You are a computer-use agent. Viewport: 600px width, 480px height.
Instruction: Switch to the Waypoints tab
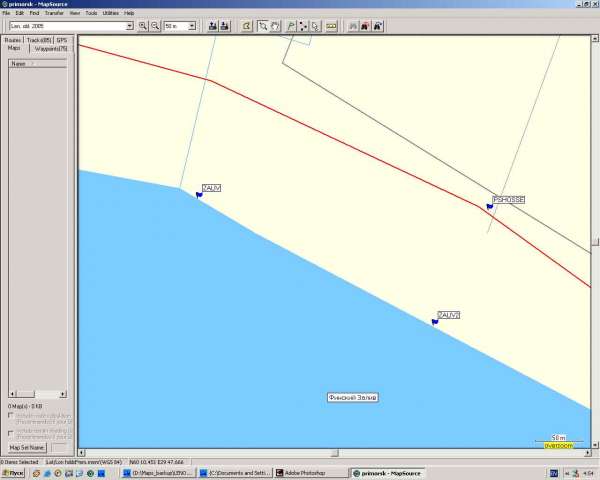51,48
